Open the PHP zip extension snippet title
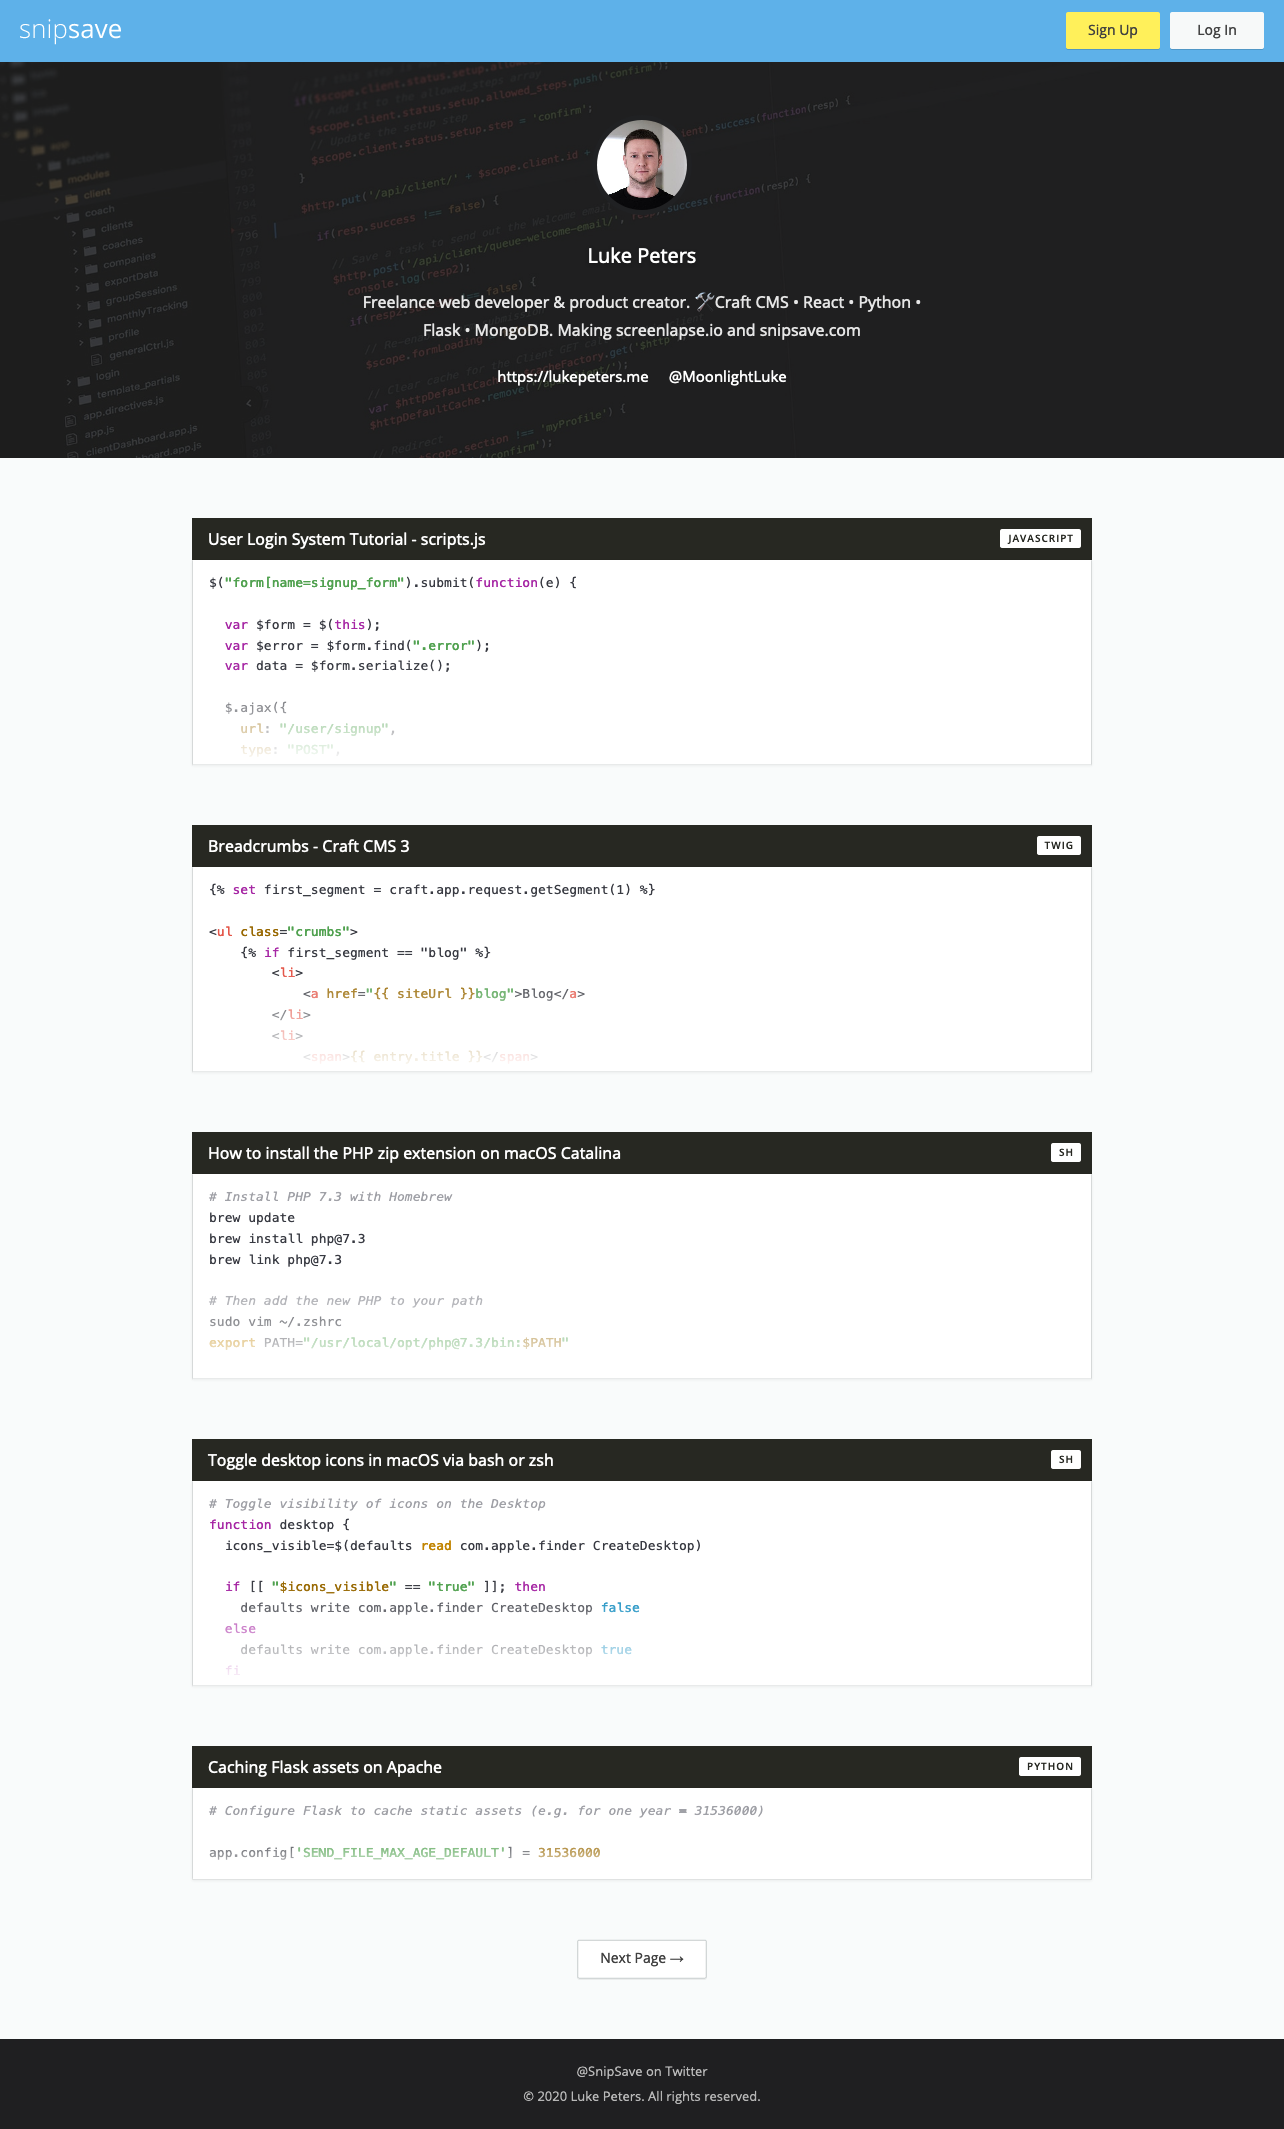1284x2129 pixels. (414, 1153)
